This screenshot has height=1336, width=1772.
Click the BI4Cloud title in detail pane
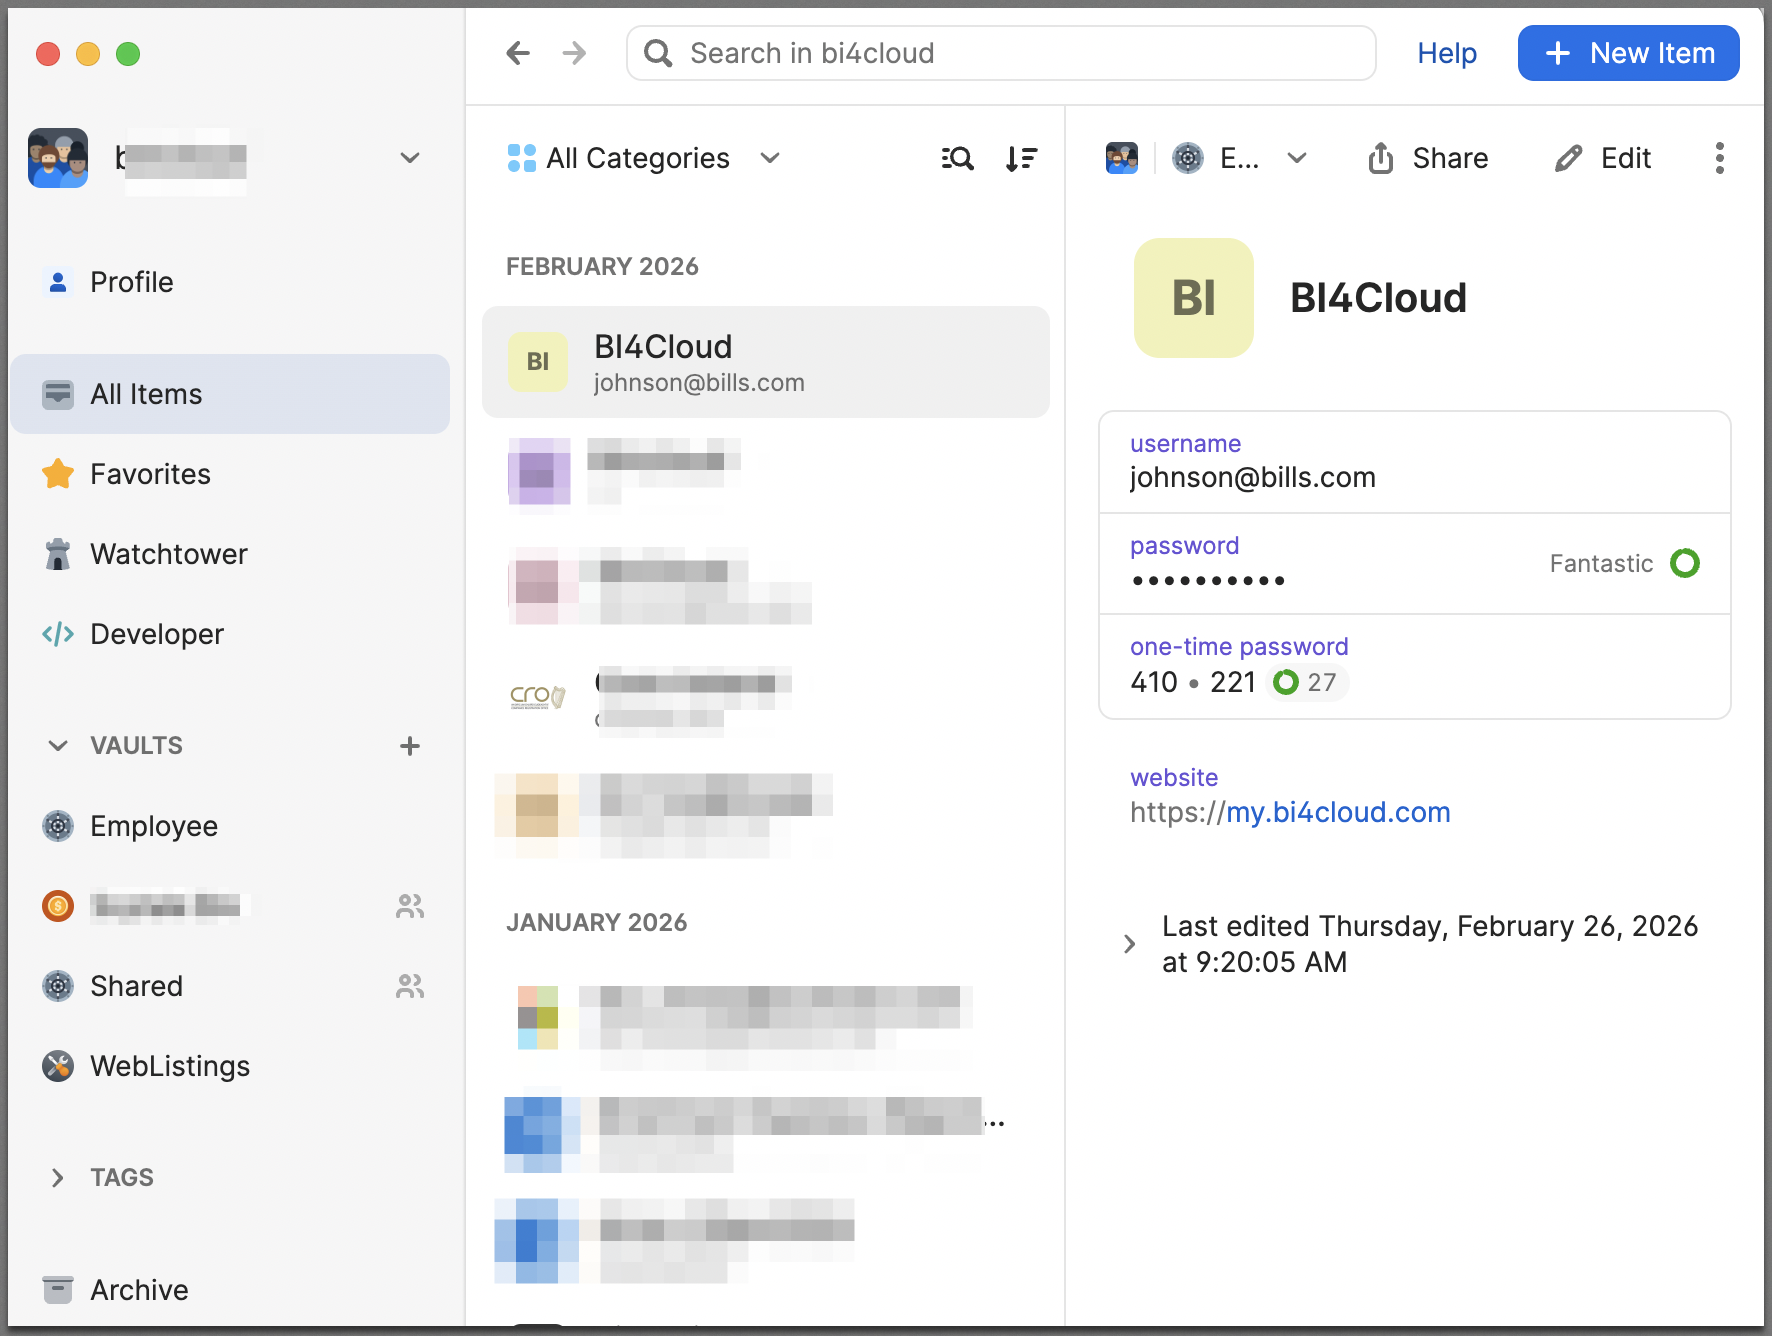click(1378, 298)
